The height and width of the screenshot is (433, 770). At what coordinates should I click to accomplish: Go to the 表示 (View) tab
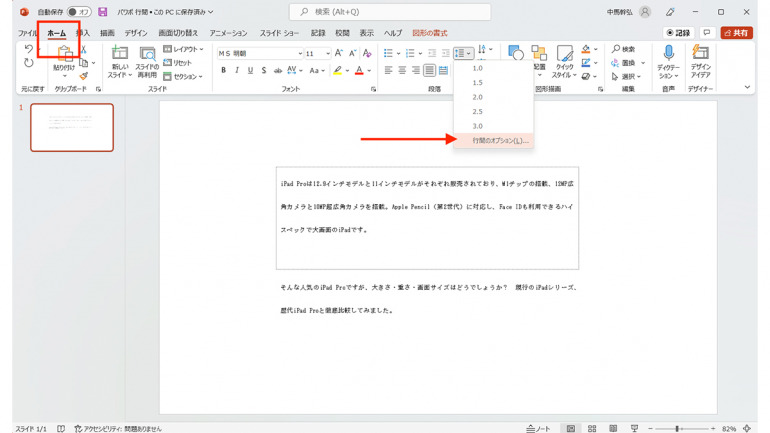[x=366, y=33]
